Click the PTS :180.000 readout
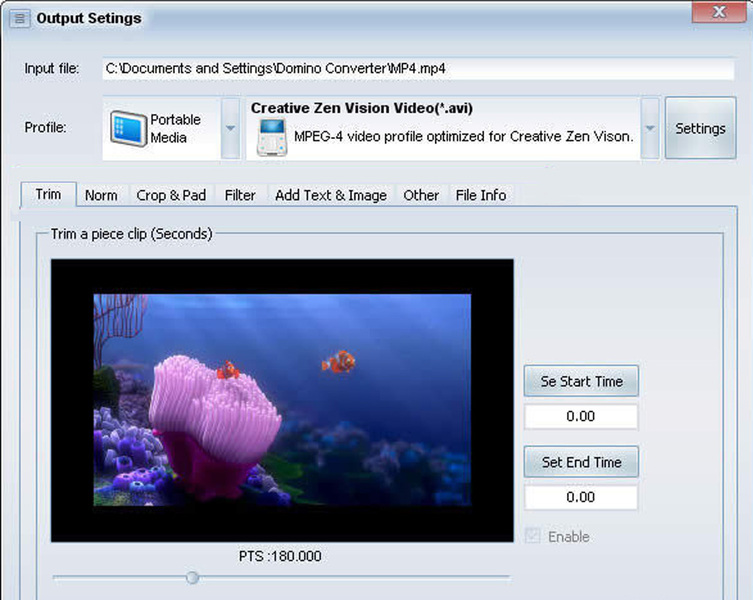Viewport: 753px width, 600px height. (280, 556)
